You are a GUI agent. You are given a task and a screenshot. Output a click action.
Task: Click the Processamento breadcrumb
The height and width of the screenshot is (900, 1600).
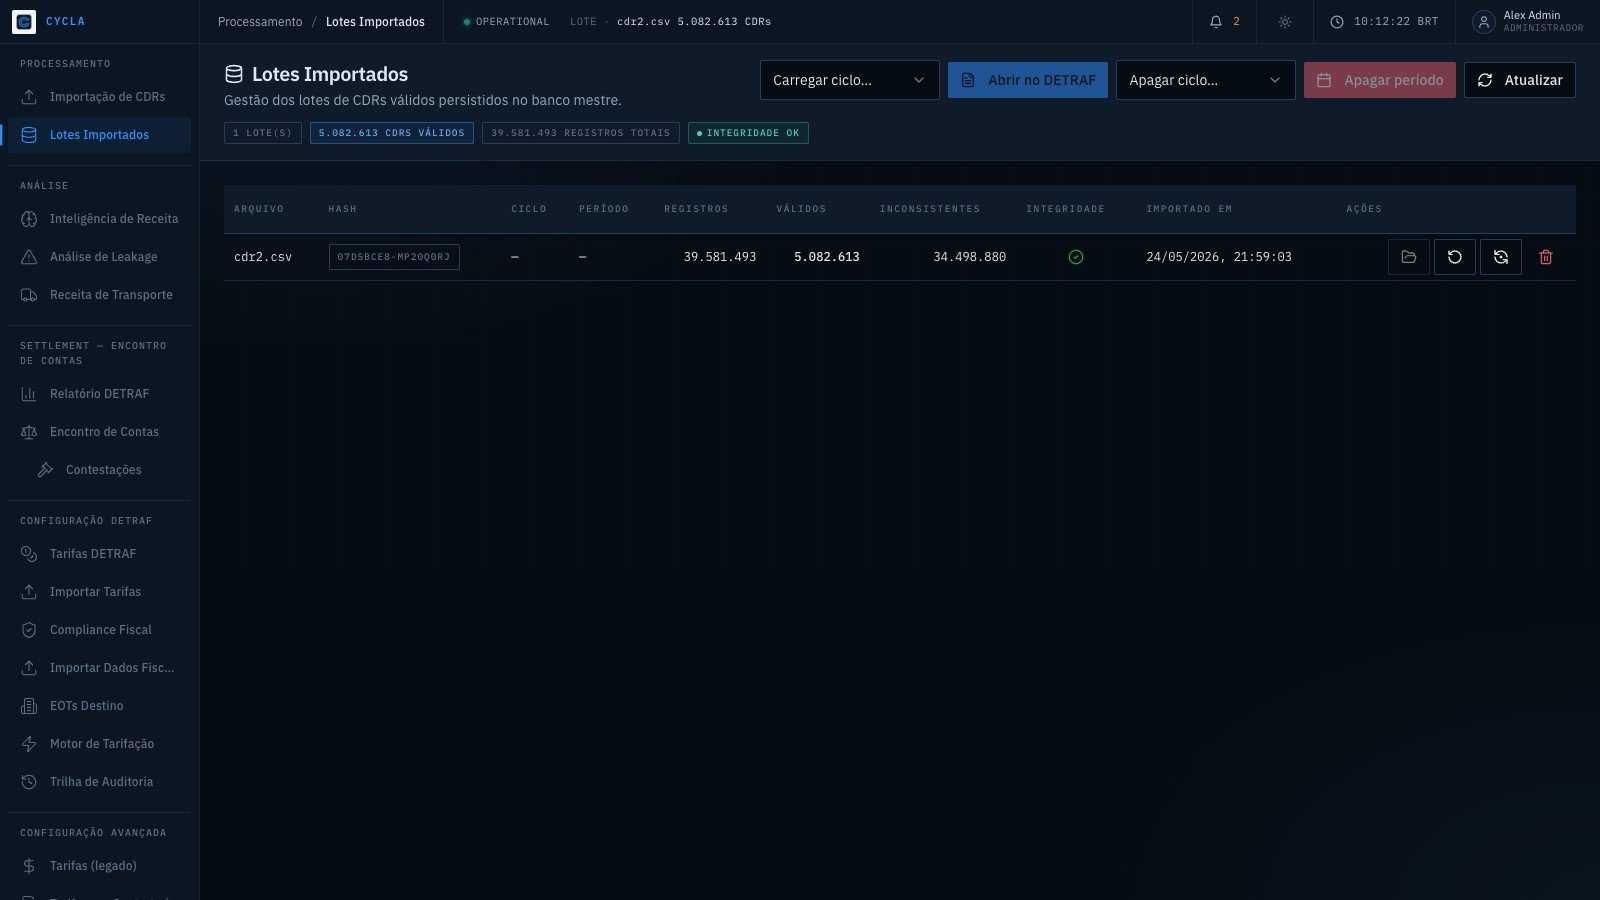260,21
